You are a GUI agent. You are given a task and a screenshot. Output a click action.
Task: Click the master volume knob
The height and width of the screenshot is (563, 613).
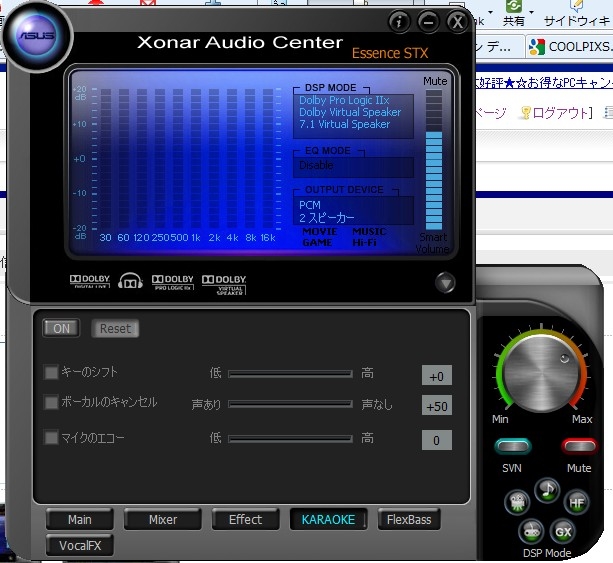click(x=541, y=372)
